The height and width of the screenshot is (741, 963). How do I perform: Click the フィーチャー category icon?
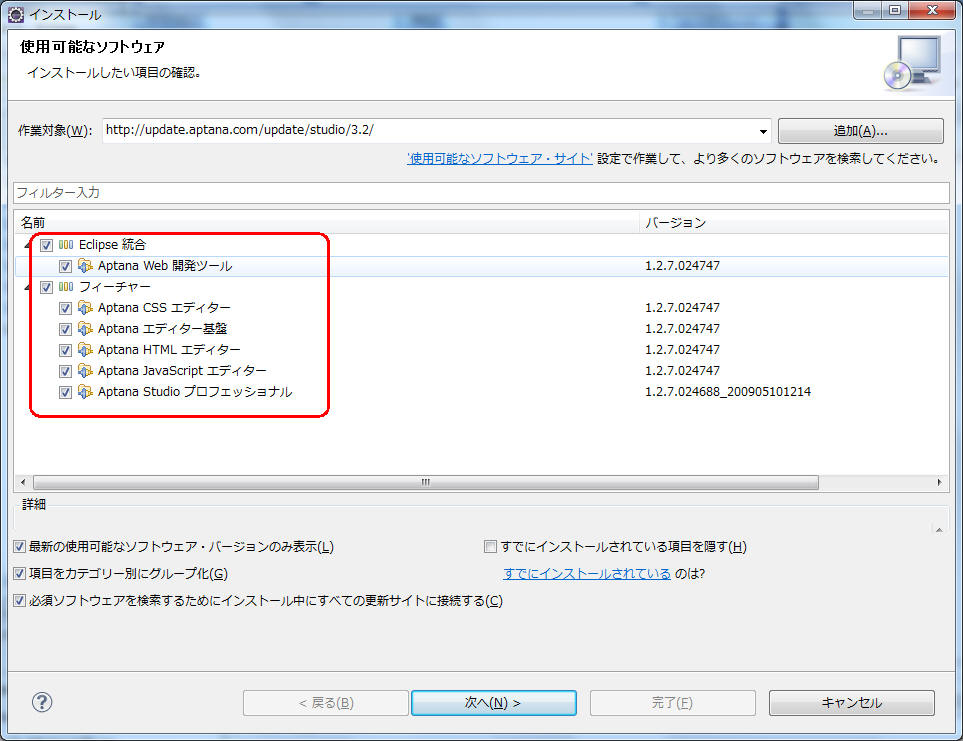click(66, 287)
